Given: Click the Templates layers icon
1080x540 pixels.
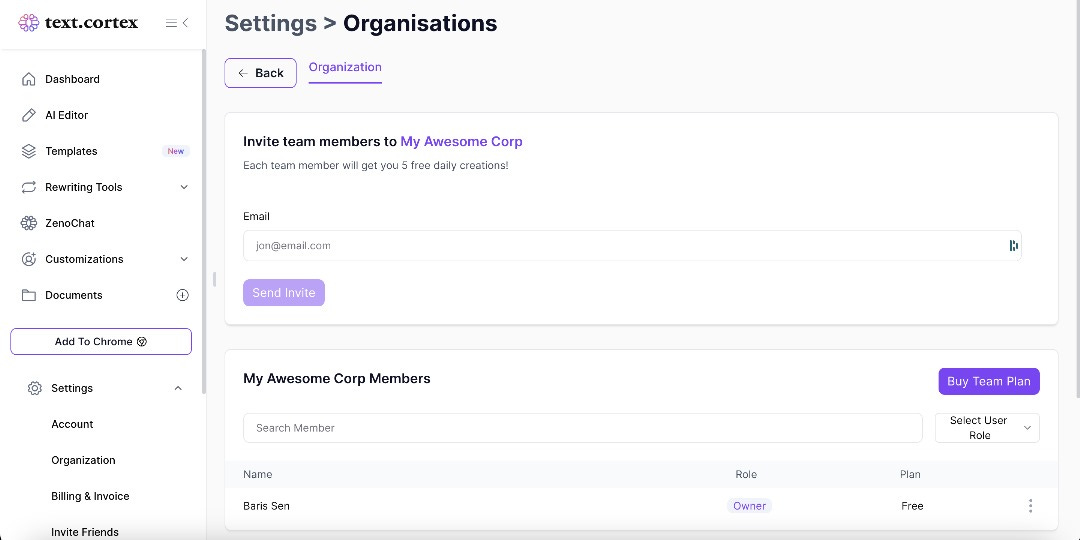Looking at the screenshot, I should [28, 151].
